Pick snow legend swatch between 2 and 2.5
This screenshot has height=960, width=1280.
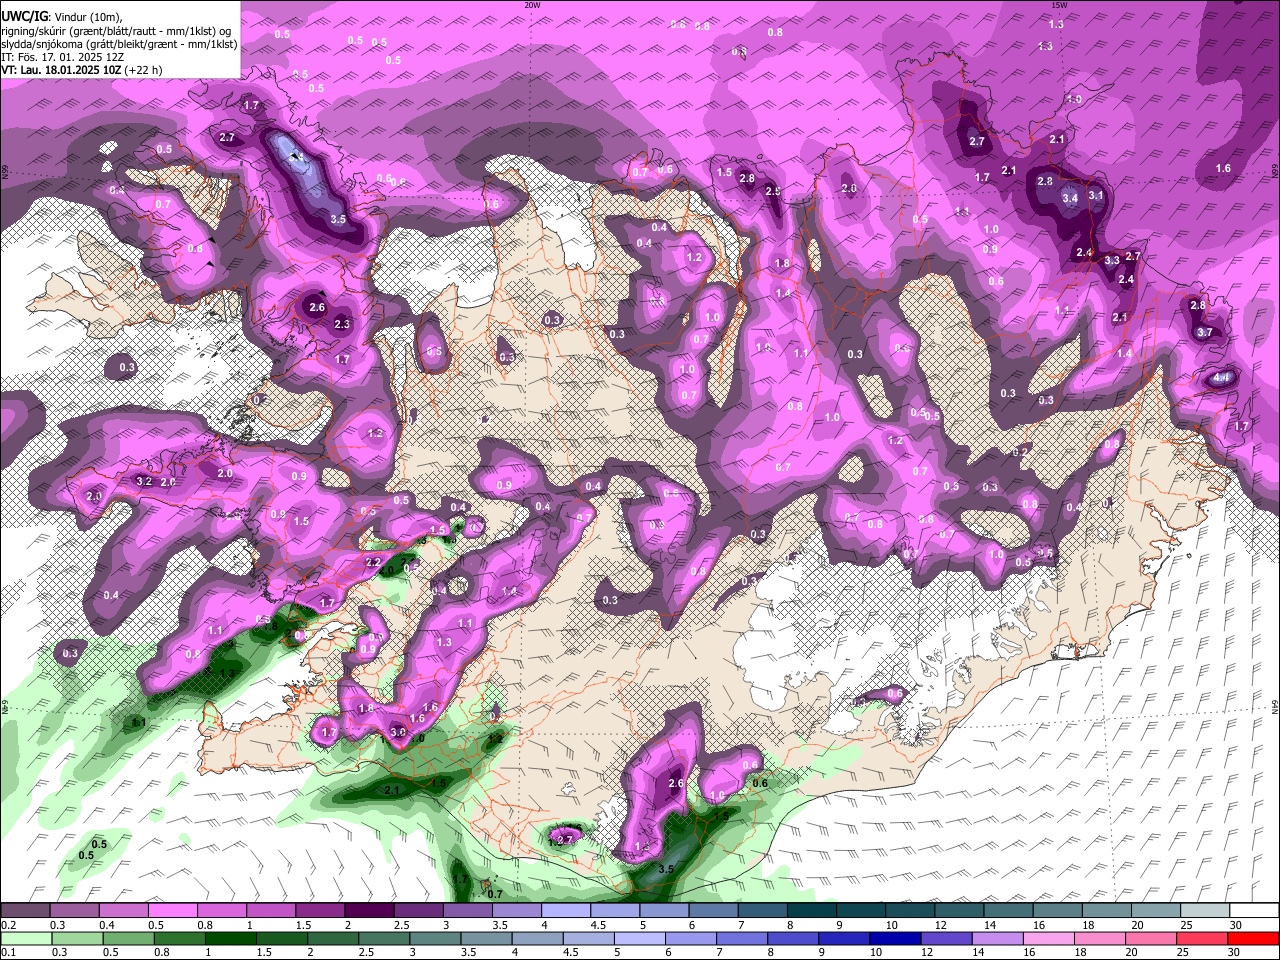click(369, 910)
